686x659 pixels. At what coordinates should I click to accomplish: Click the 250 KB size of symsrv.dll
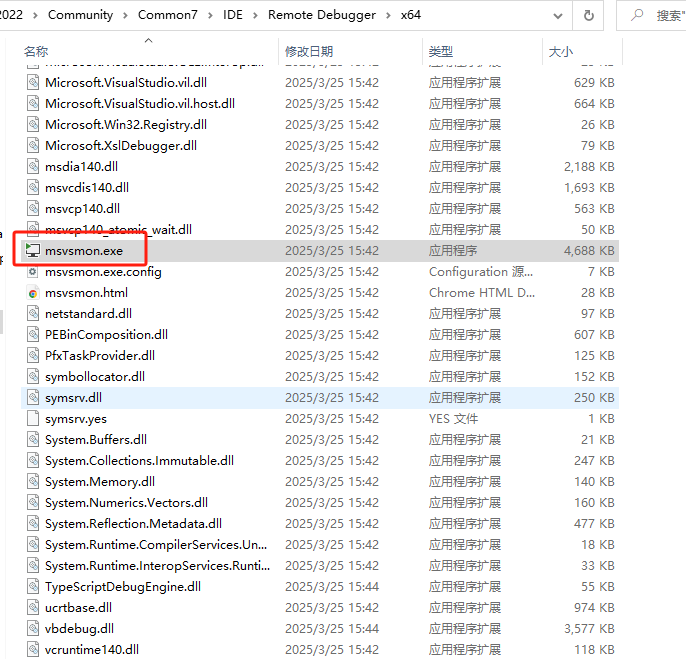coord(594,398)
